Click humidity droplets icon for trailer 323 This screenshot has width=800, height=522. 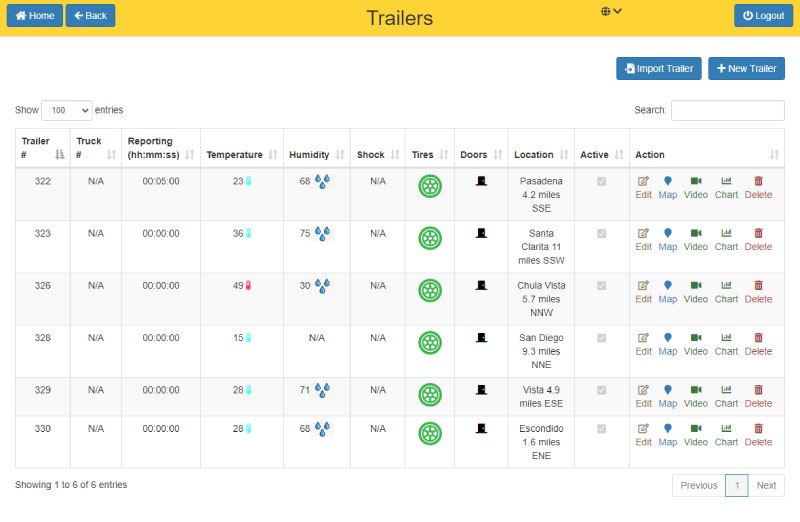322,233
